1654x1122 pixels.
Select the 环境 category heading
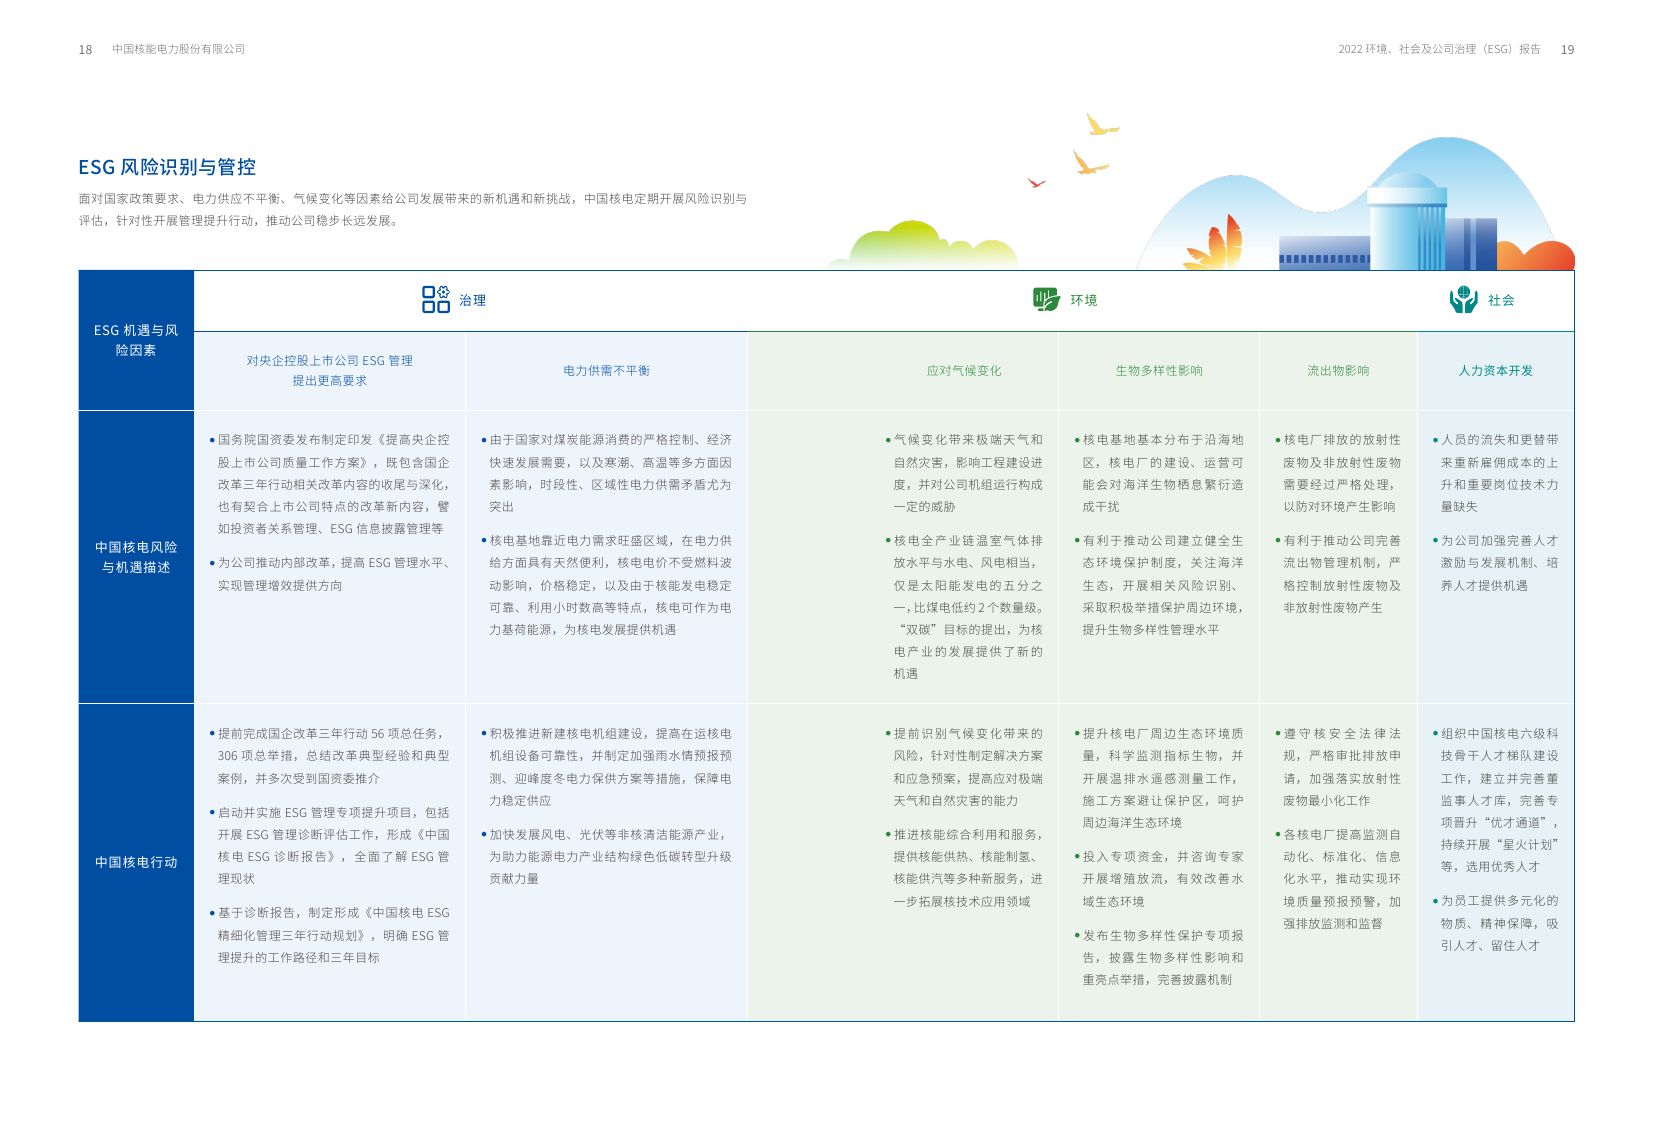click(1083, 300)
